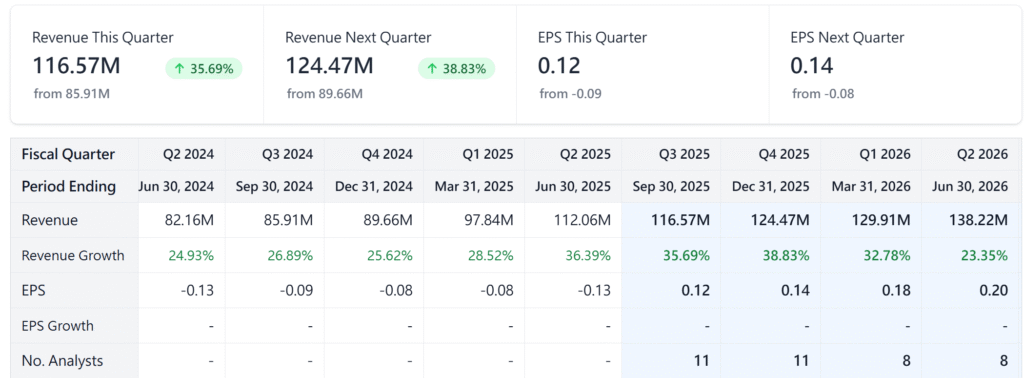
Task: Click the Revenue Growth row label
Action: (73, 255)
